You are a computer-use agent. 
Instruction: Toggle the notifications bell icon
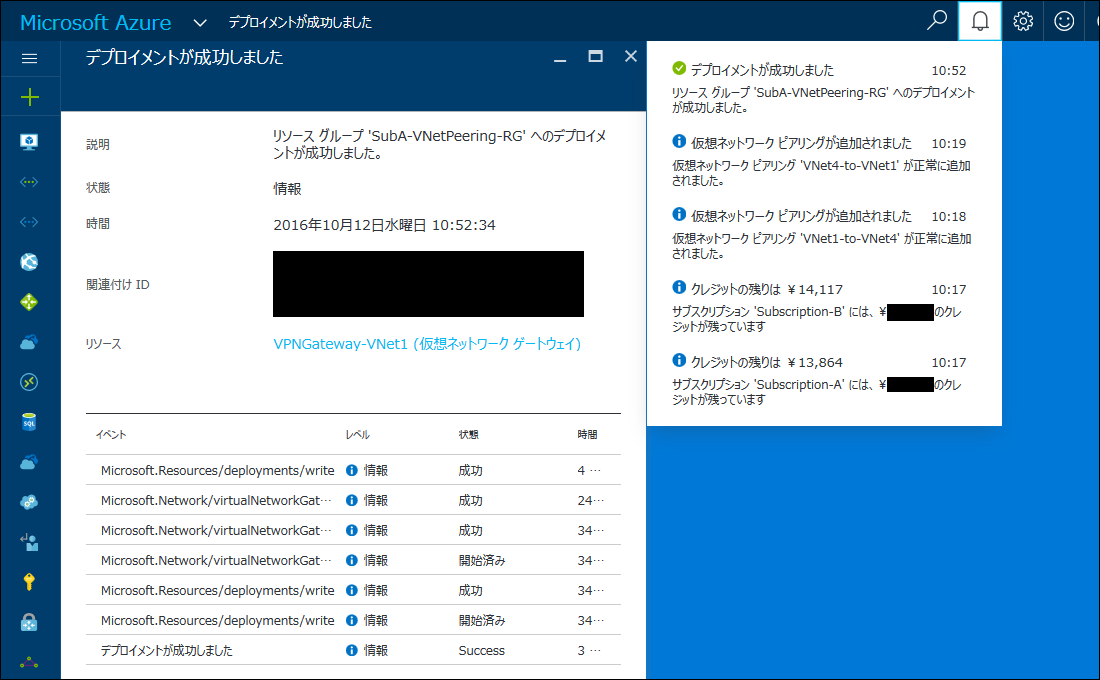pyautogui.click(x=980, y=21)
